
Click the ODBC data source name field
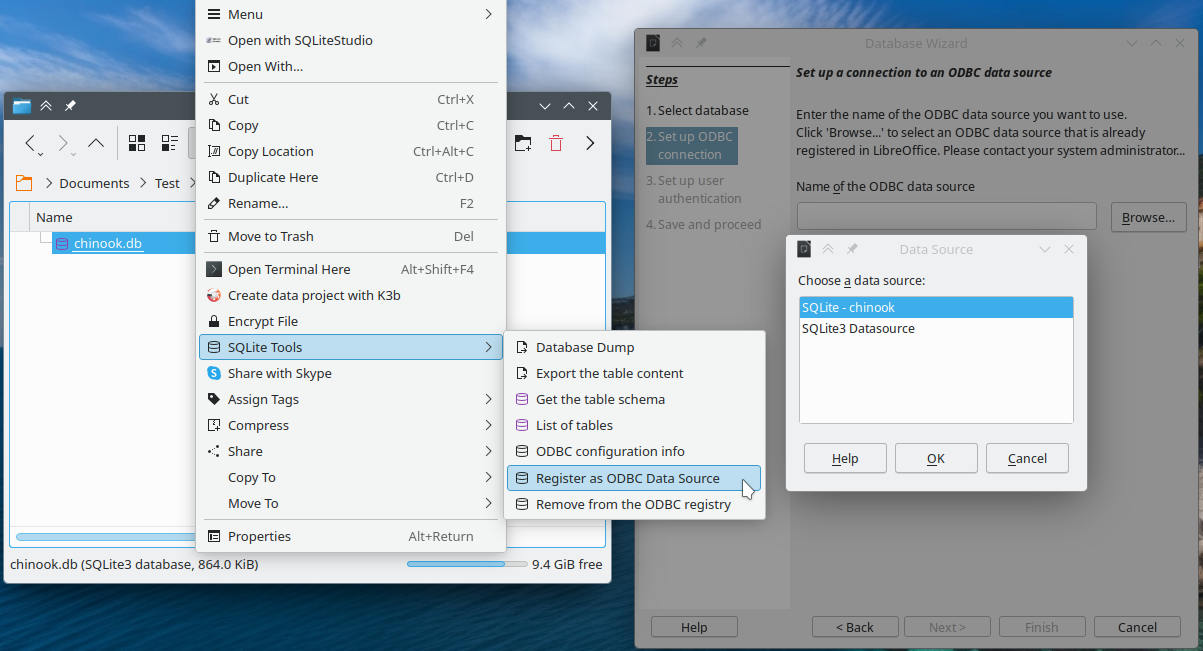(x=947, y=217)
